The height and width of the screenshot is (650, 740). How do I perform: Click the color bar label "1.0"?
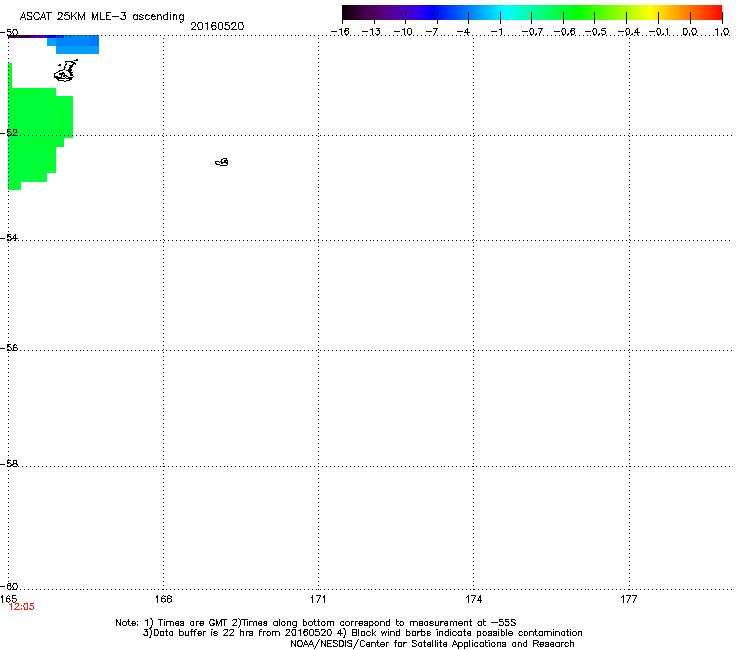pos(722,32)
